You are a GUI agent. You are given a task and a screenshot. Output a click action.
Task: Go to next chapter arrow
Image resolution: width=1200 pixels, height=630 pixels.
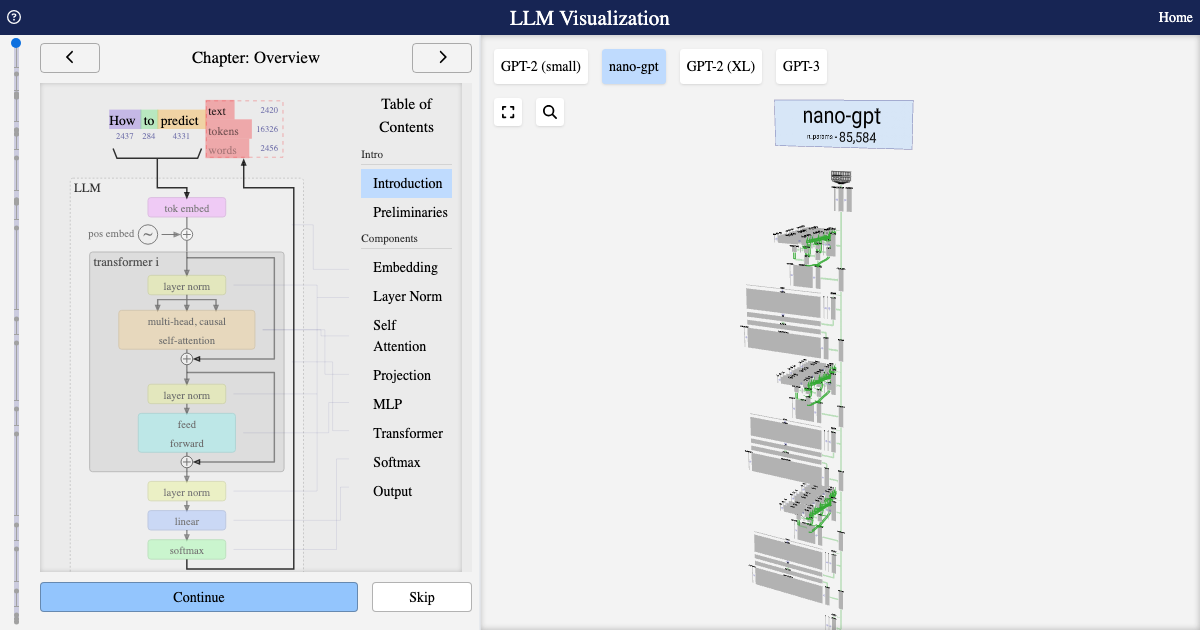[442, 58]
